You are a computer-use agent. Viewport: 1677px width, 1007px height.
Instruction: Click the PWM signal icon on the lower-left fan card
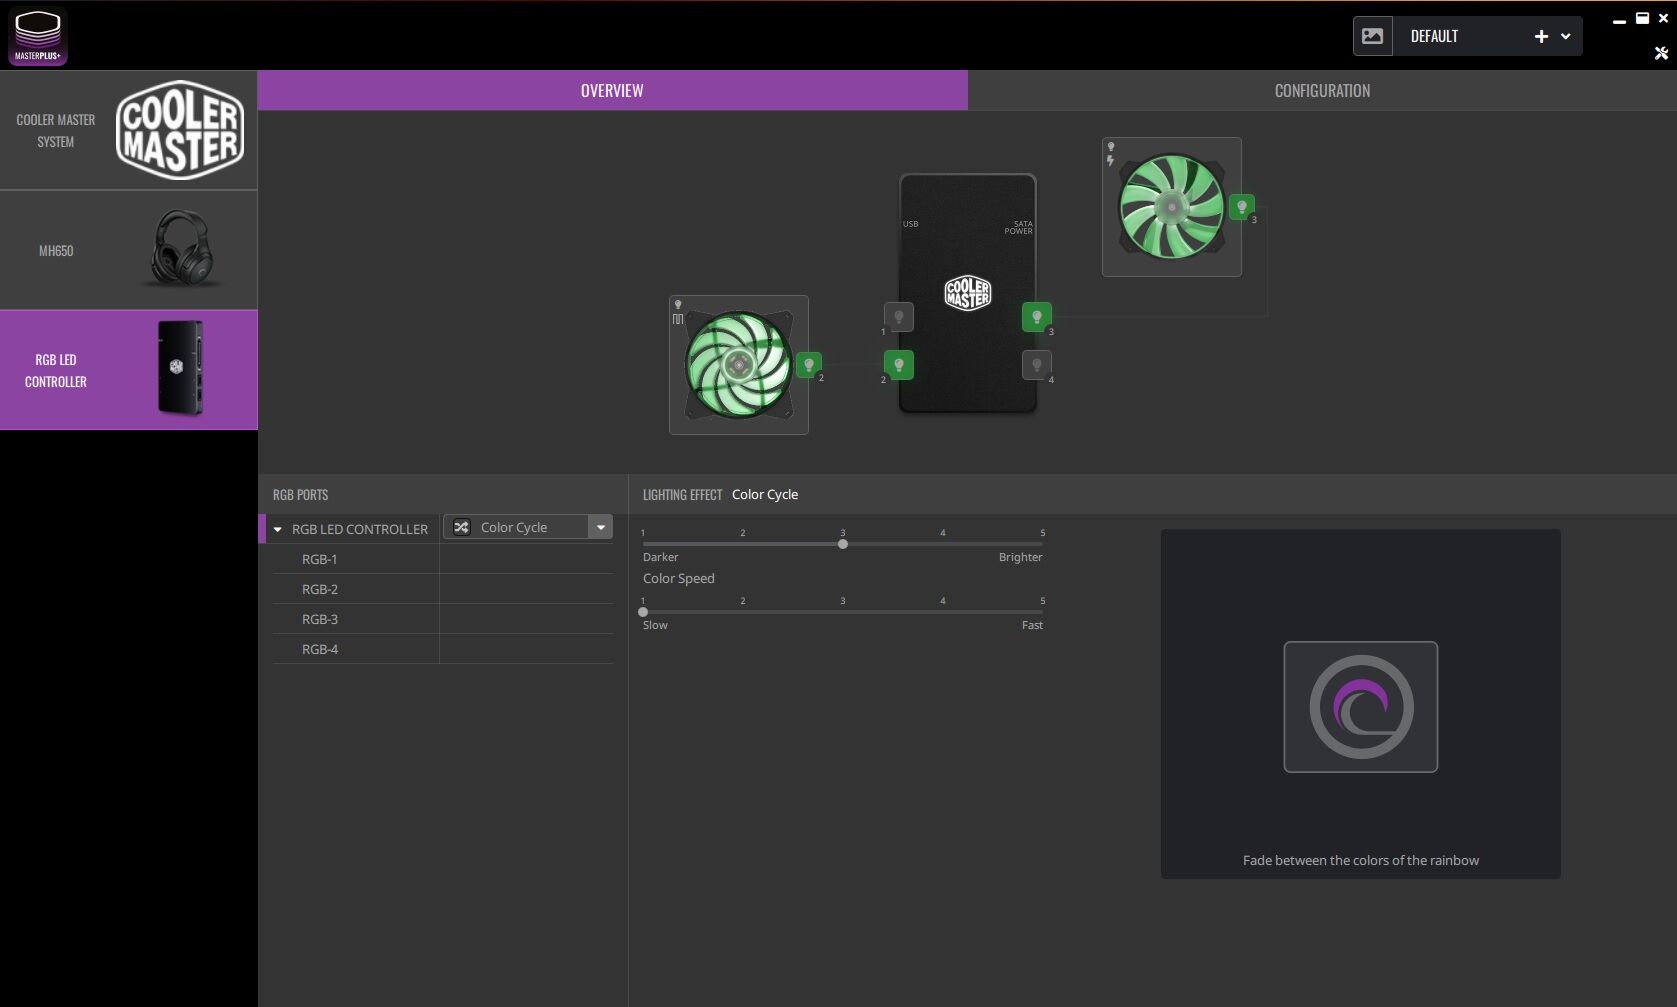[678, 319]
